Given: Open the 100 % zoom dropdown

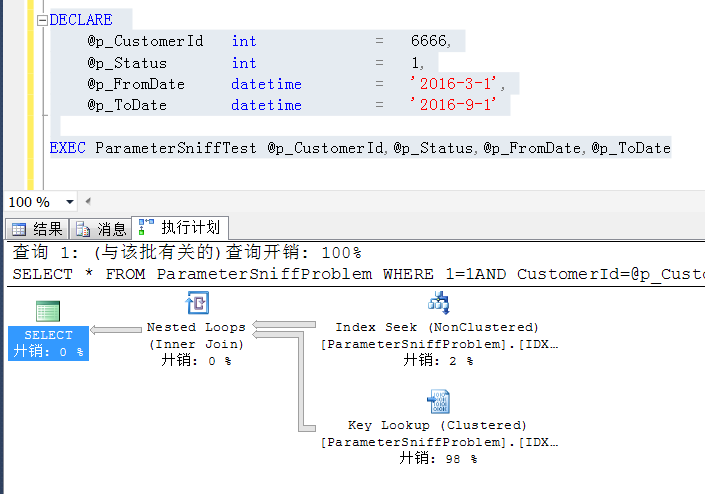Looking at the screenshot, I should click(x=67, y=202).
